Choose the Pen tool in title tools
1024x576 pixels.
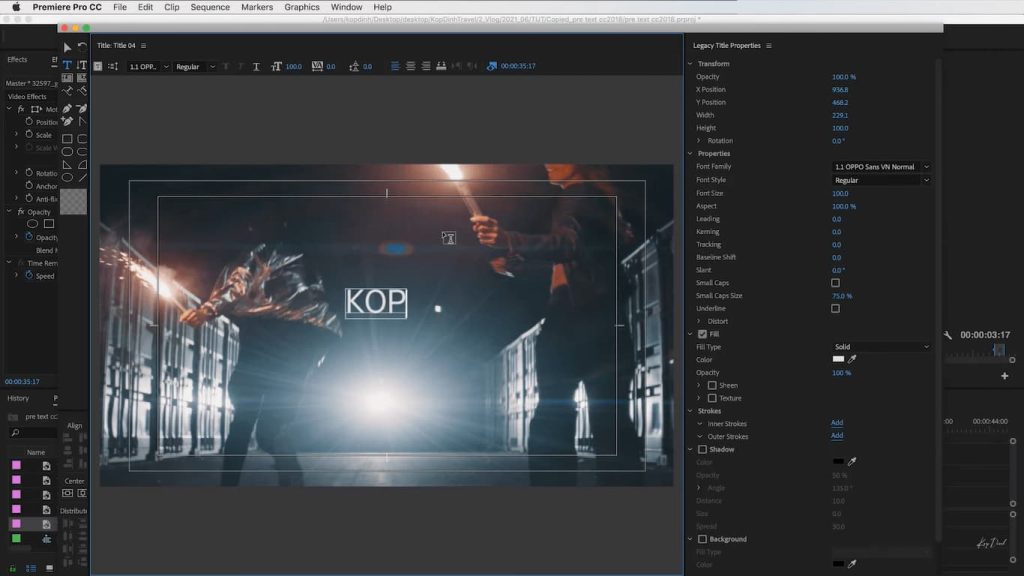tap(67, 108)
